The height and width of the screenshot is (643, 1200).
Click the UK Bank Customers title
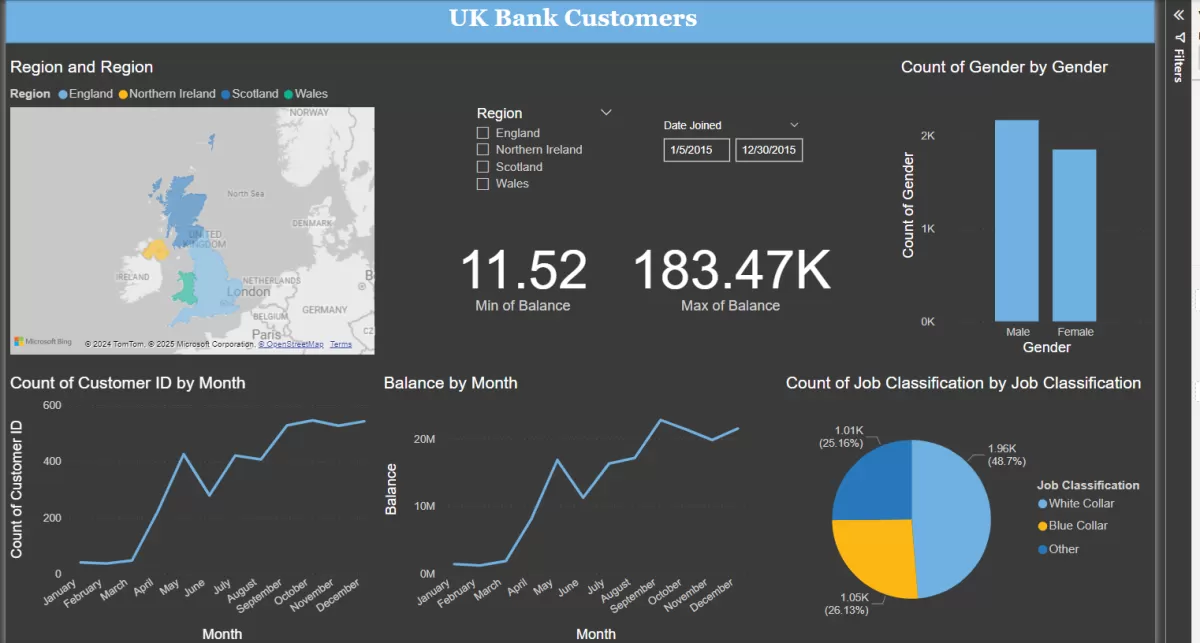coord(573,18)
